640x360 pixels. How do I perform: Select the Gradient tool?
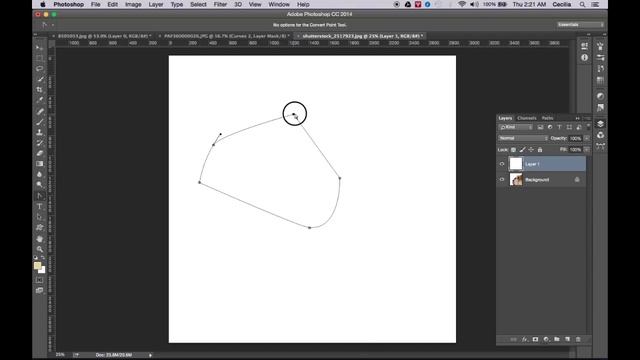40,164
